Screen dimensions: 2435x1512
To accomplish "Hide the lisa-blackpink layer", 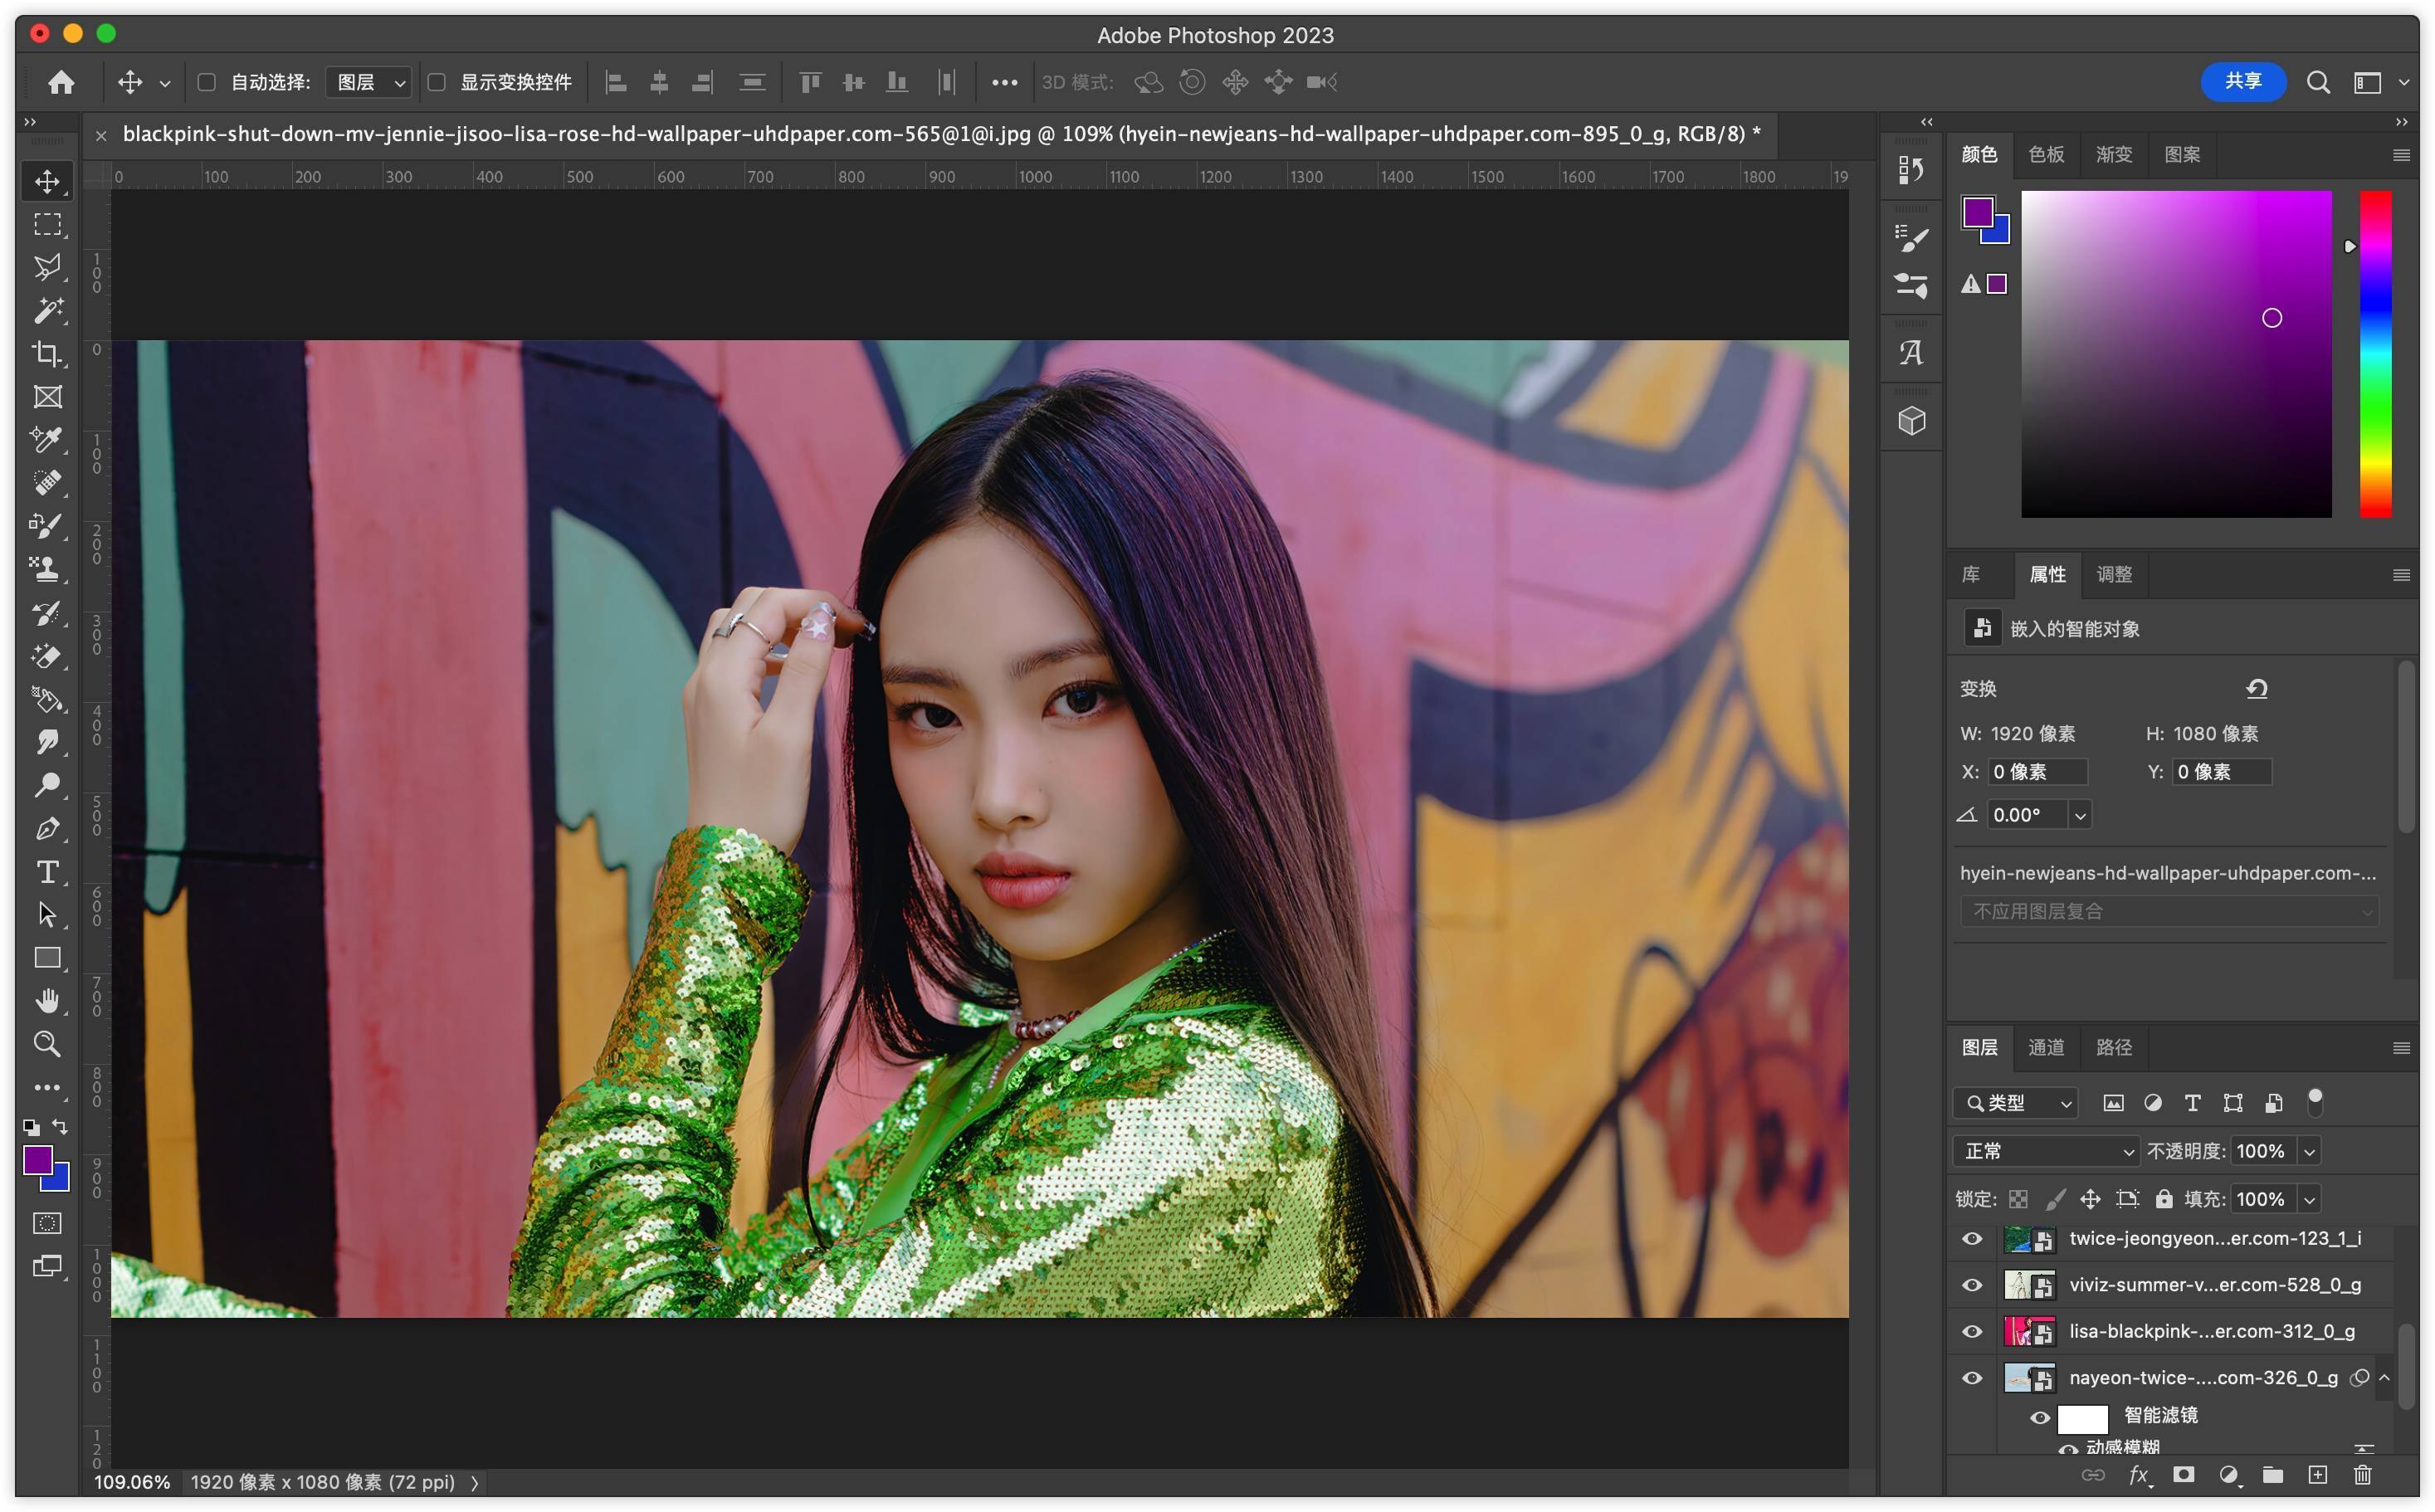I will point(1972,1331).
